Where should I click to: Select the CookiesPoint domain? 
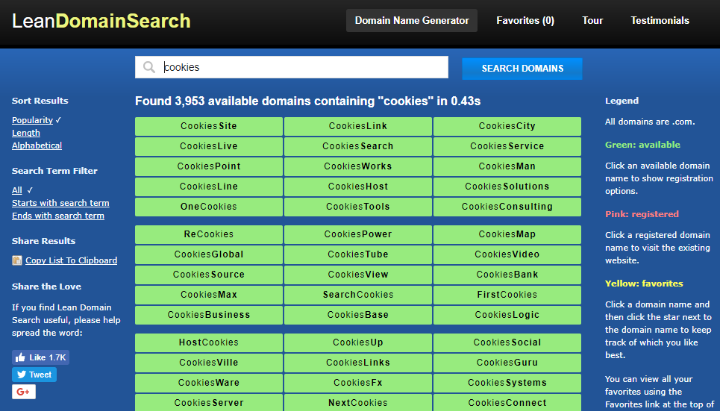[209, 166]
